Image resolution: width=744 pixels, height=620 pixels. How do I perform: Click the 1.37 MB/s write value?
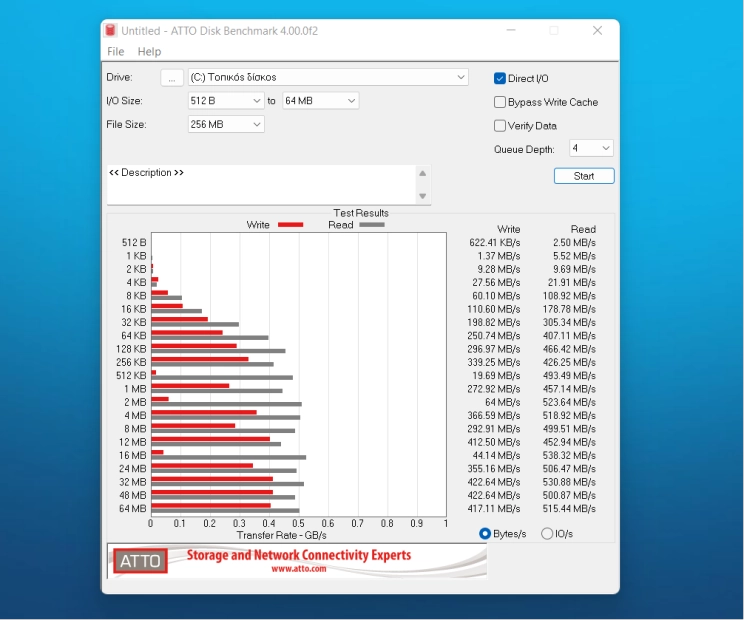click(x=499, y=256)
